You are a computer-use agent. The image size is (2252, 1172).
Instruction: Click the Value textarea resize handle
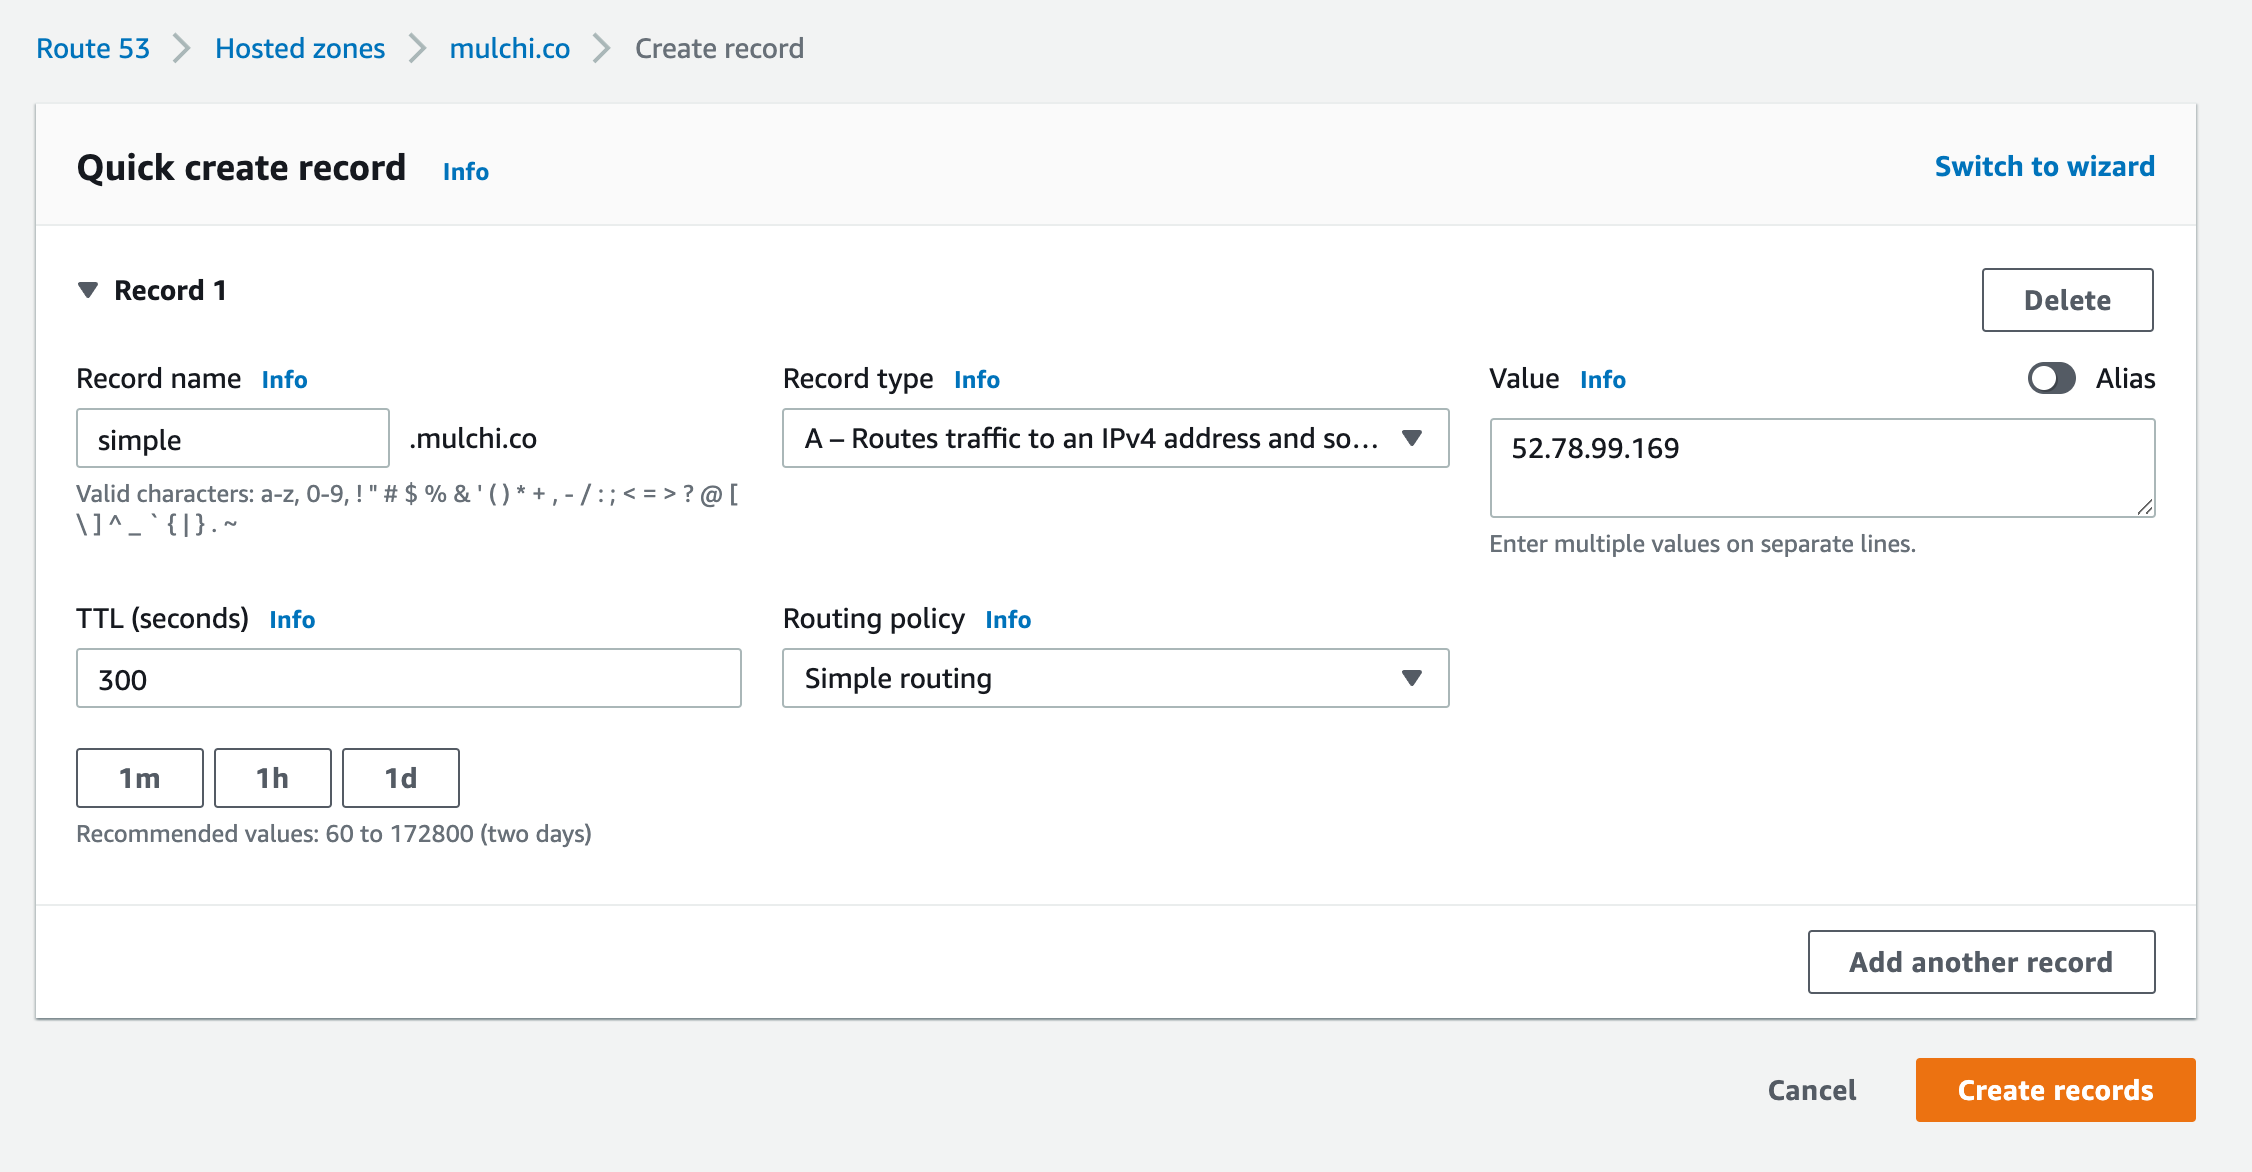(2144, 507)
